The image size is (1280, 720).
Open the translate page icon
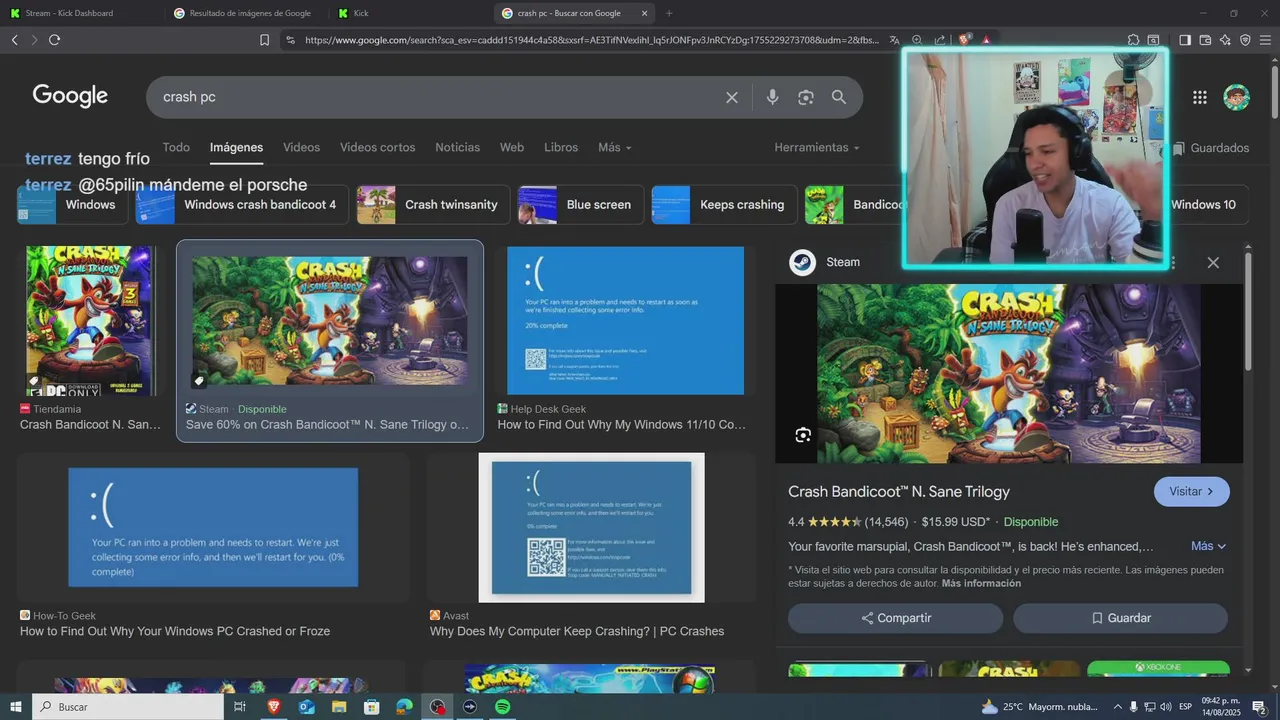894,40
